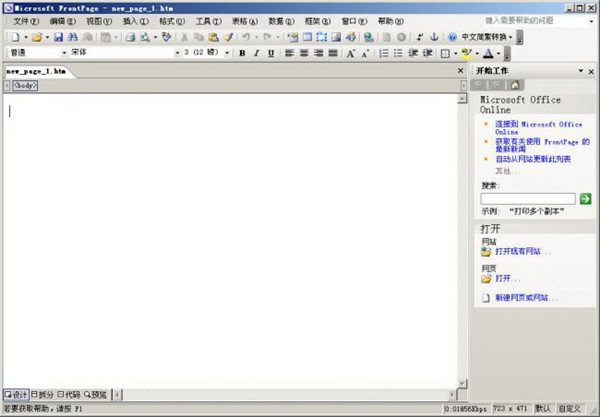Toggle bold formatting
This screenshot has width=600, height=417.
(x=242, y=54)
